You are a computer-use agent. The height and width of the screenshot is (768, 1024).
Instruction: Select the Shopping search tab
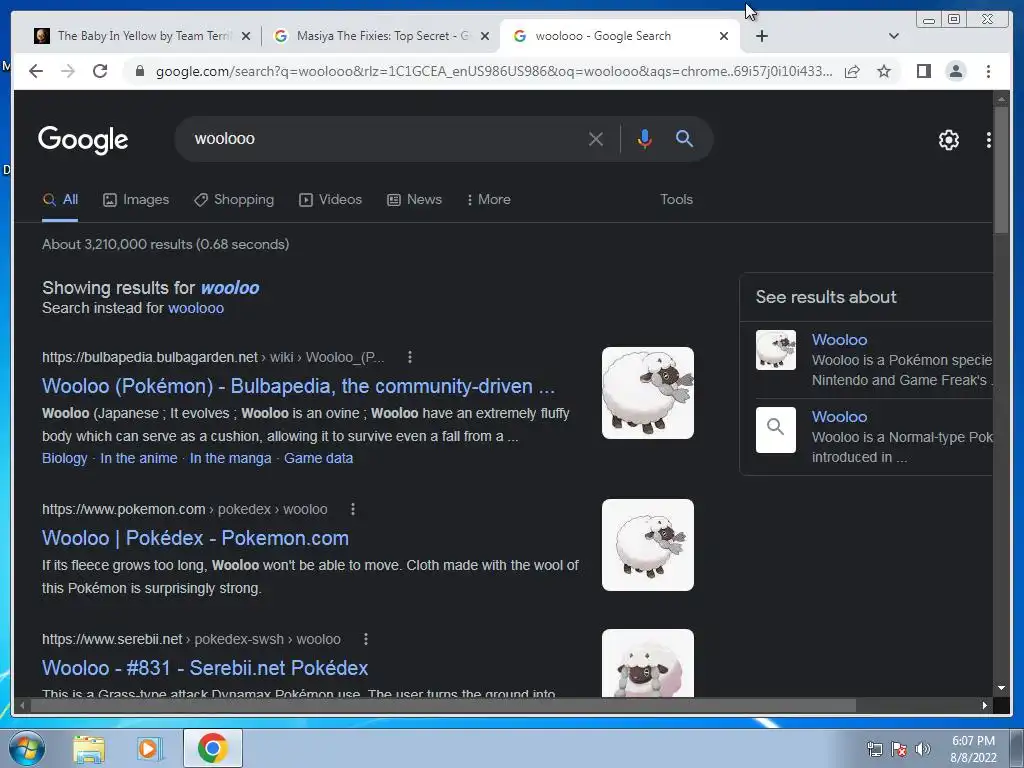click(234, 200)
